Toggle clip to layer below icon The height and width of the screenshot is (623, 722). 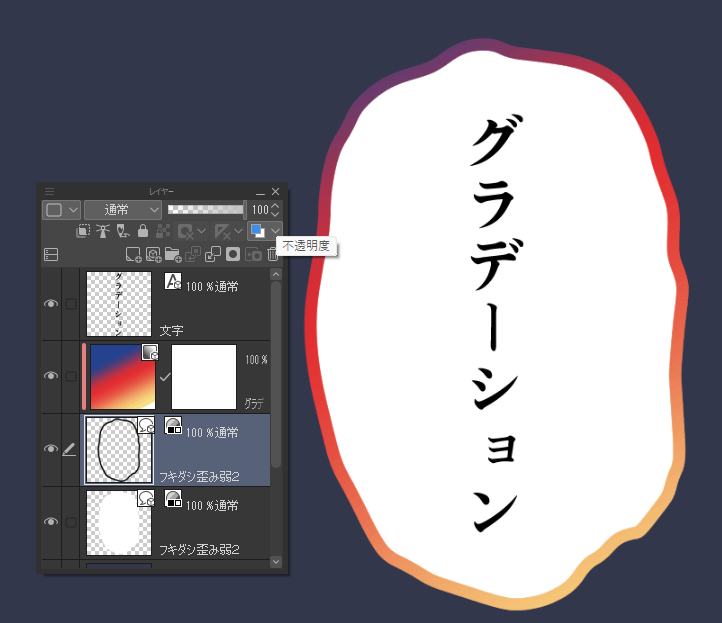click(x=83, y=231)
